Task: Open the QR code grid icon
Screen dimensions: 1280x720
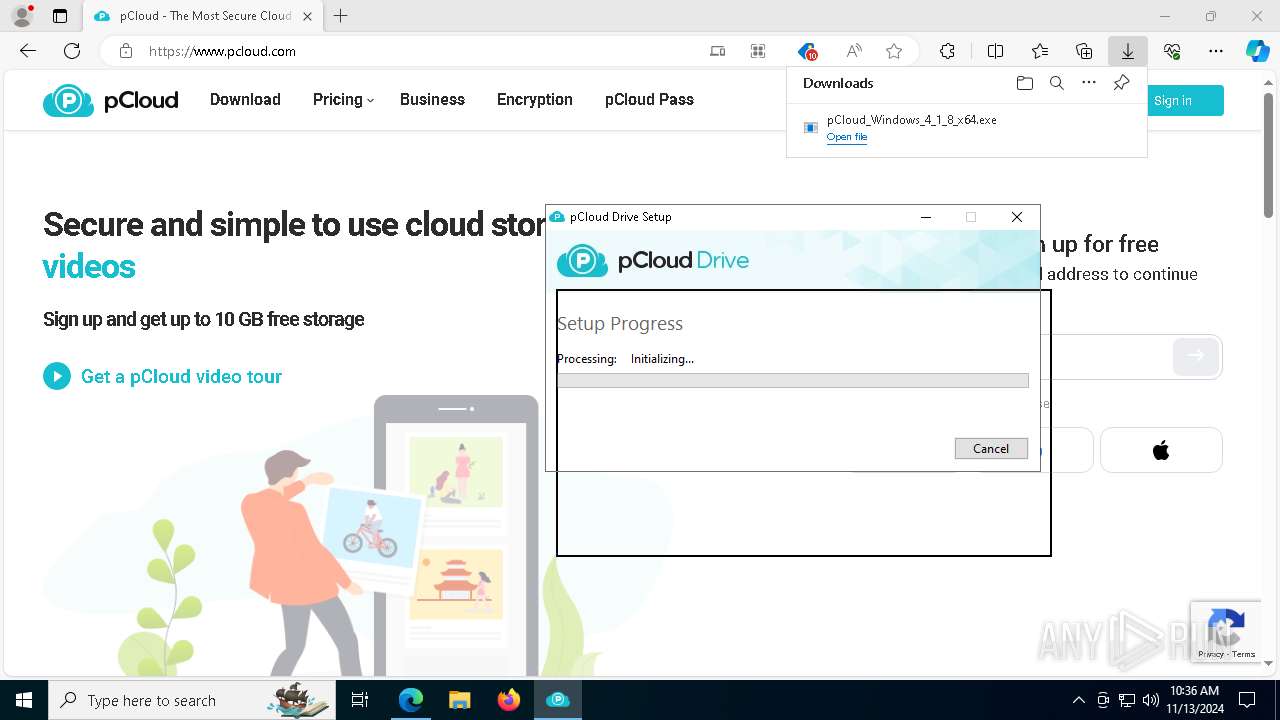Action: [x=758, y=51]
